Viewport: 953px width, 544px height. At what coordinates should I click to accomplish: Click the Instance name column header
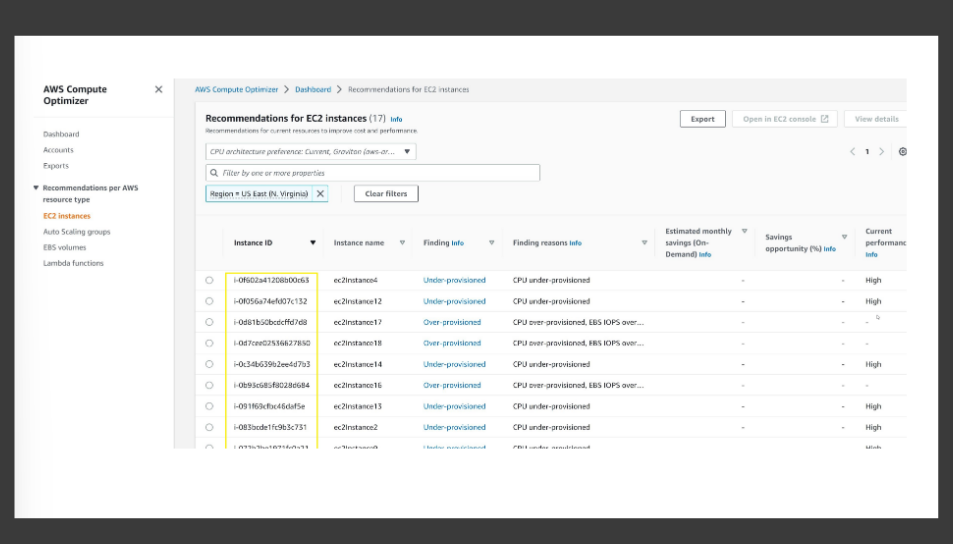pyautogui.click(x=359, y=243)
